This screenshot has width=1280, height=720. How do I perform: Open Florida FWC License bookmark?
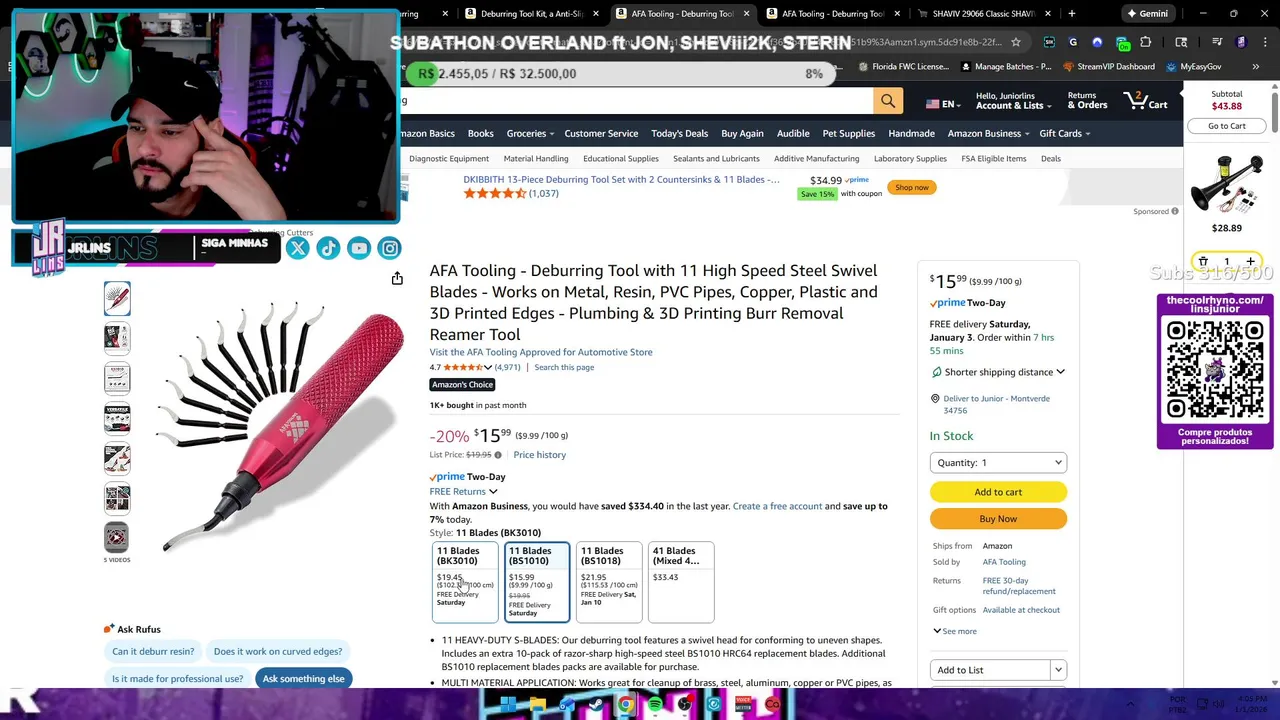904,67
